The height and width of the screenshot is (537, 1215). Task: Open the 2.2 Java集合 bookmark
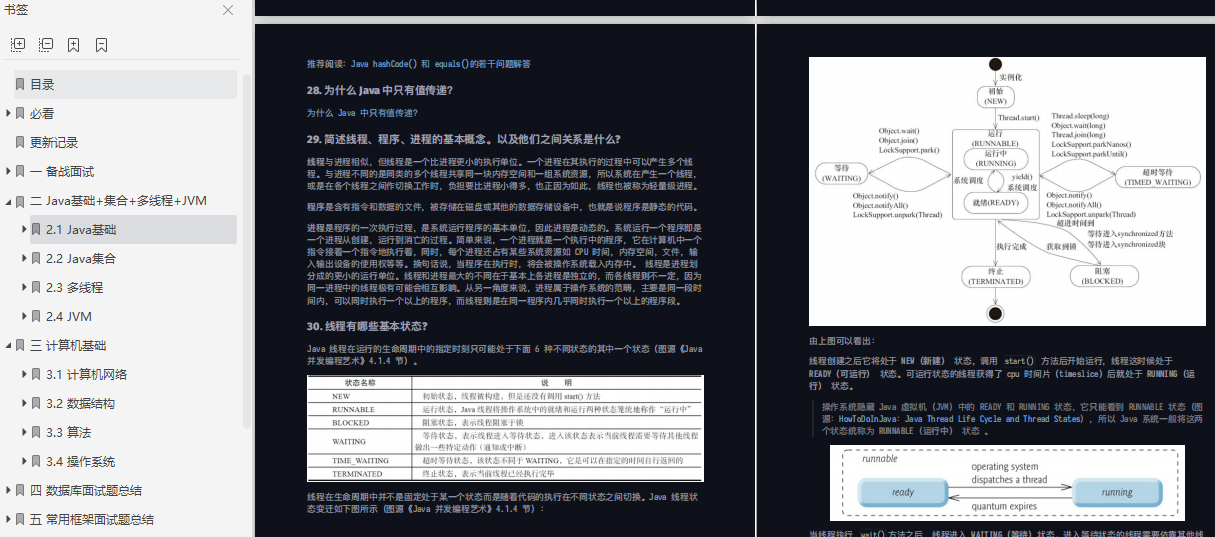point(81,259)
